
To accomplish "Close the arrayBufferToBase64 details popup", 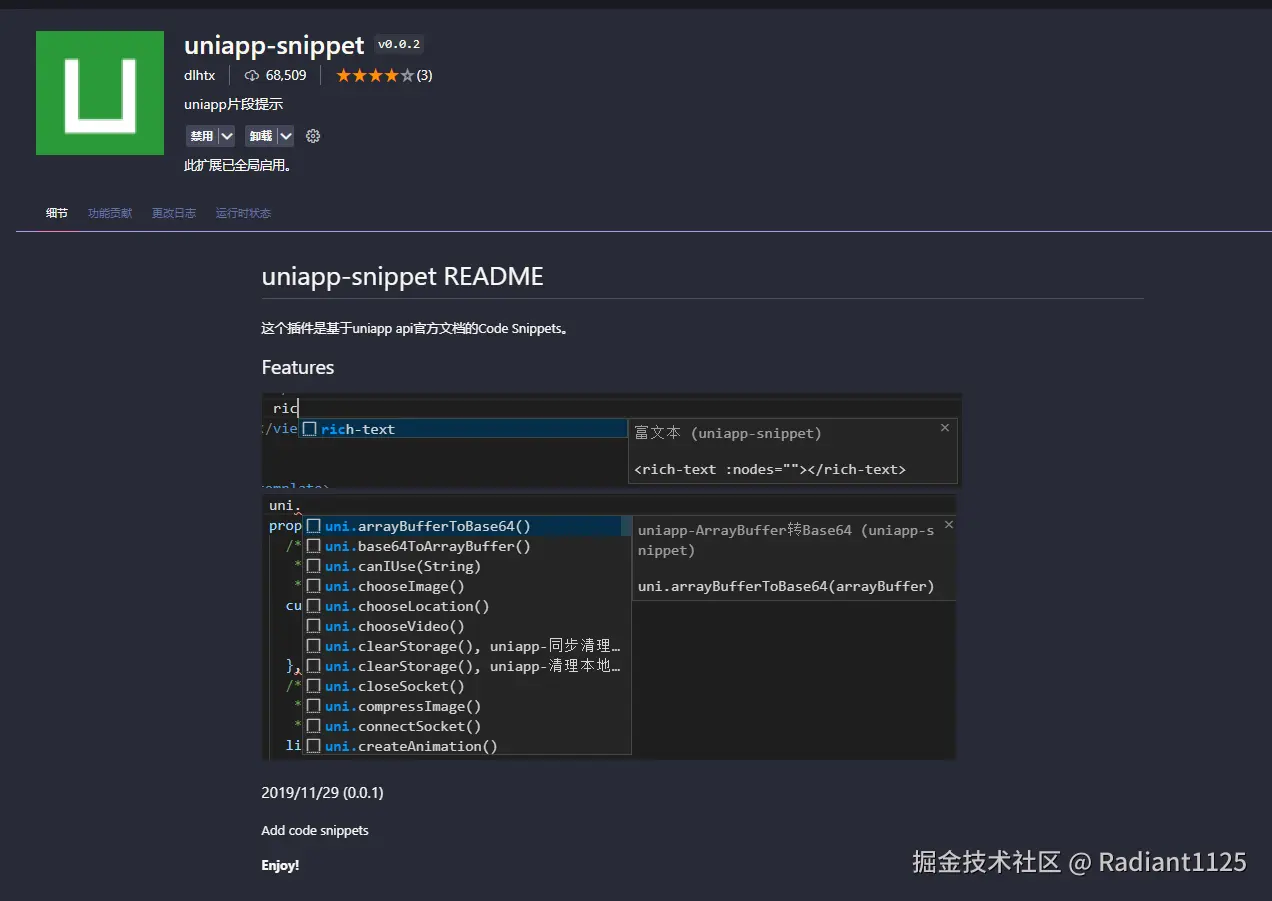I will [x=949, y=525].
